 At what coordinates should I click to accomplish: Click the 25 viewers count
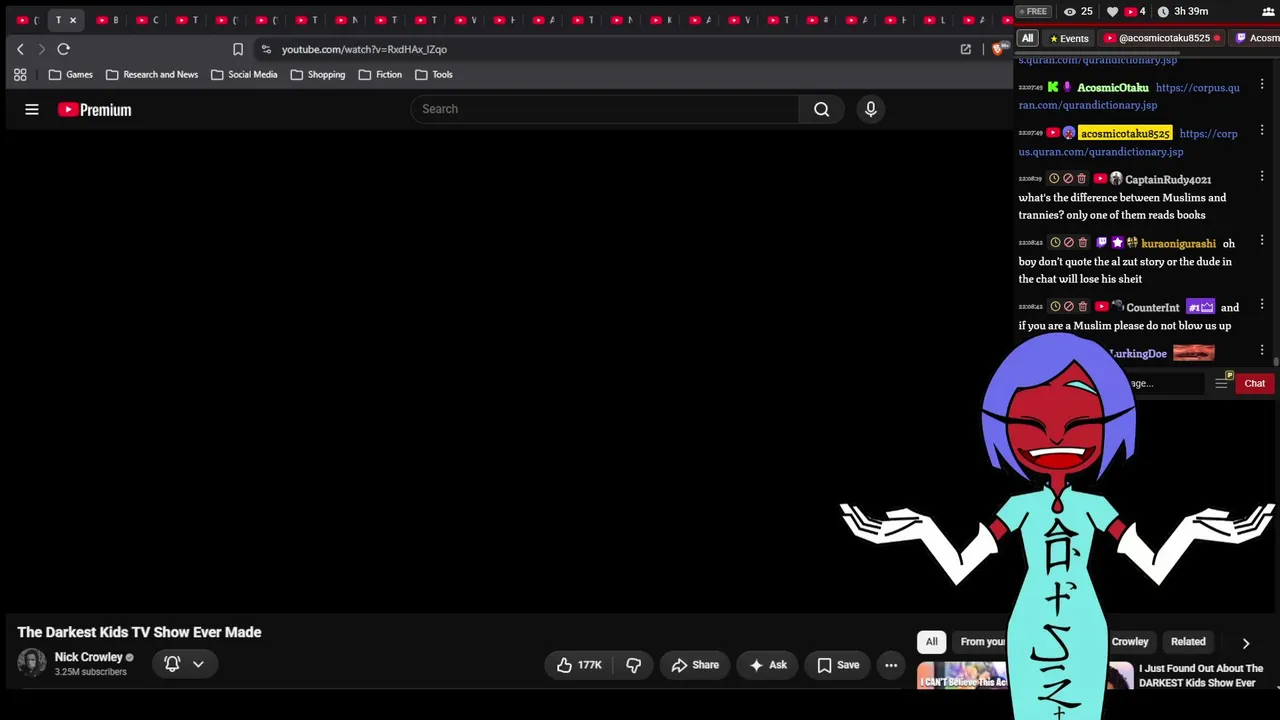(1078, 12)
